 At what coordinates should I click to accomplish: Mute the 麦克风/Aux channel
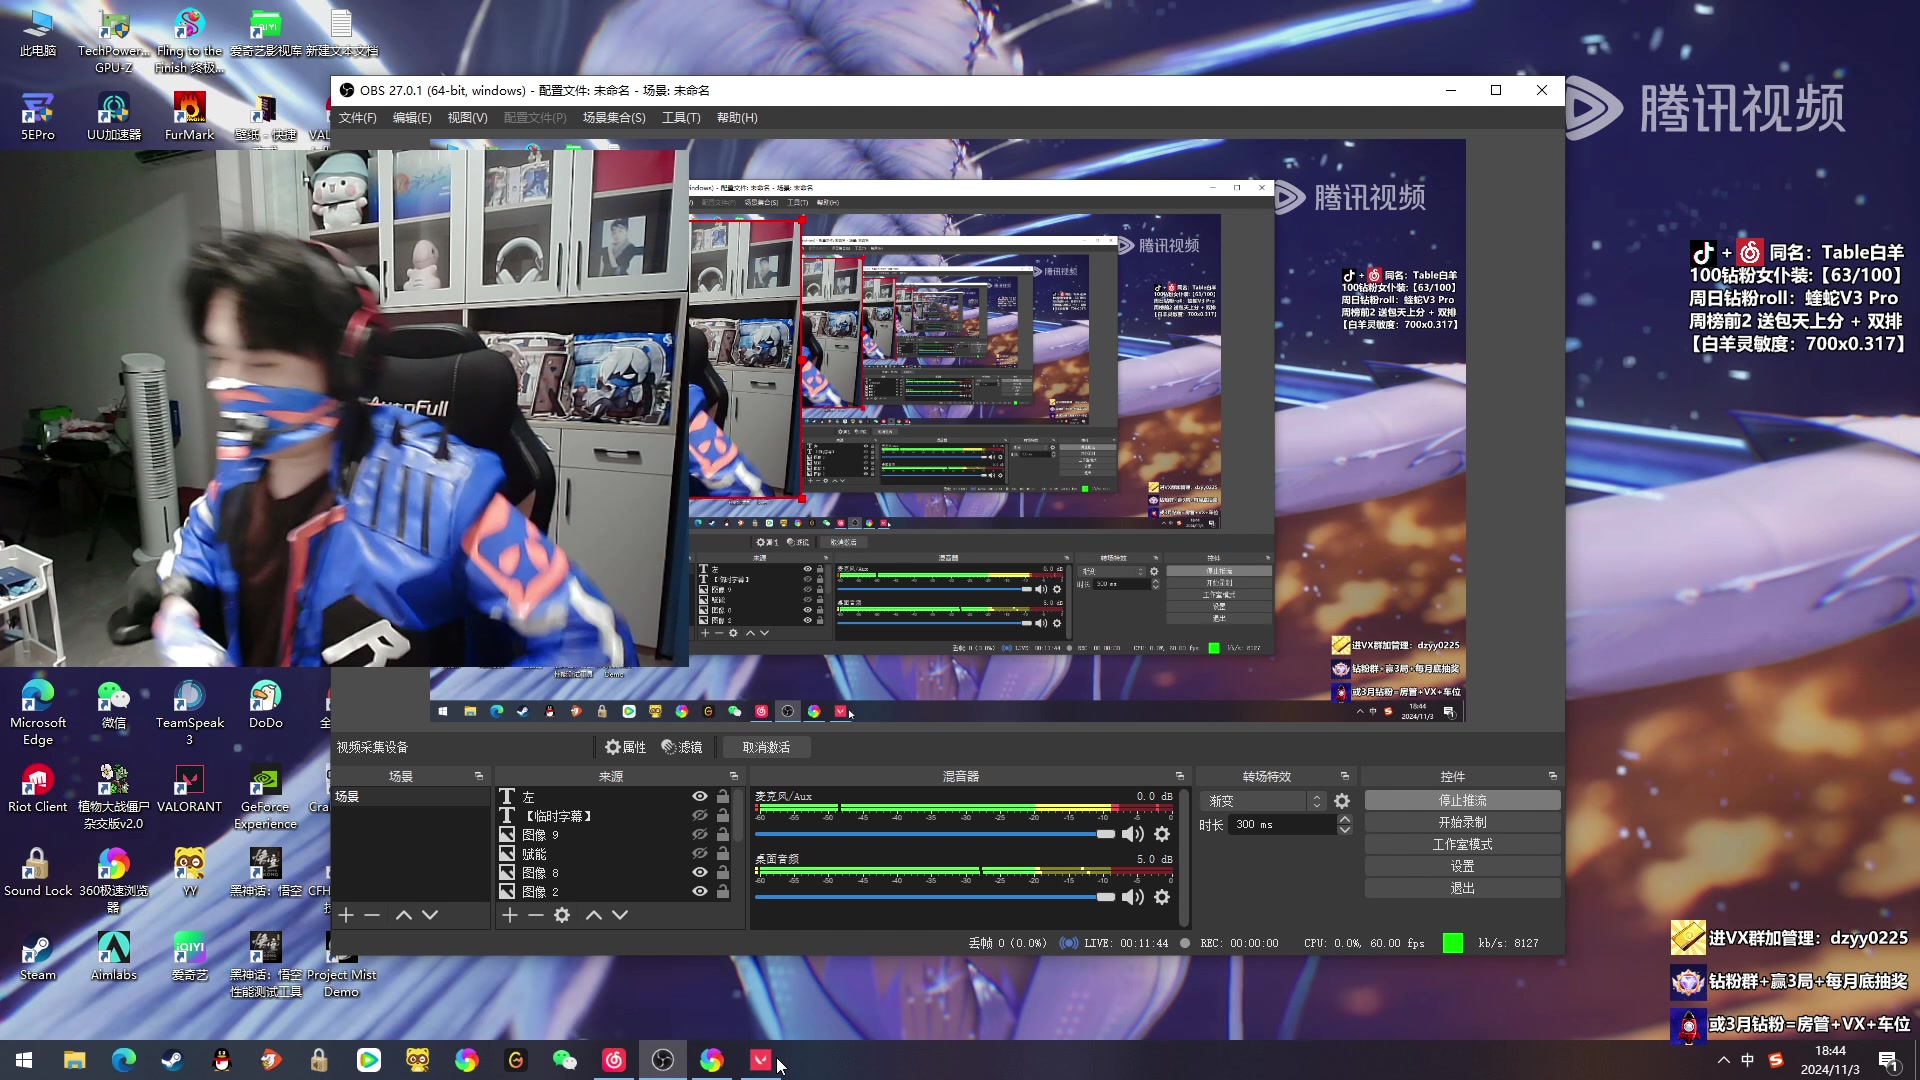(1133, 835)
